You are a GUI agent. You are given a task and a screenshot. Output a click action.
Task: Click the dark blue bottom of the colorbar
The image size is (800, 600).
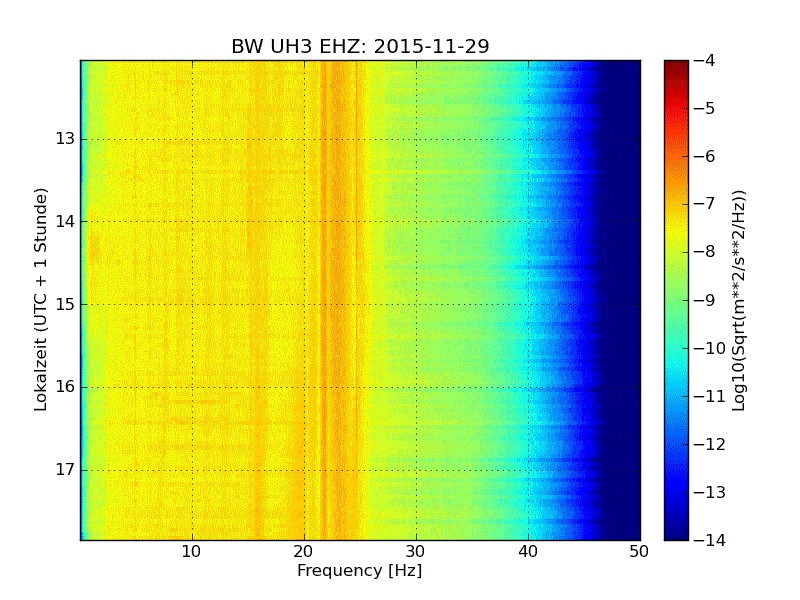pyautogui.click(x=676, y=531)
